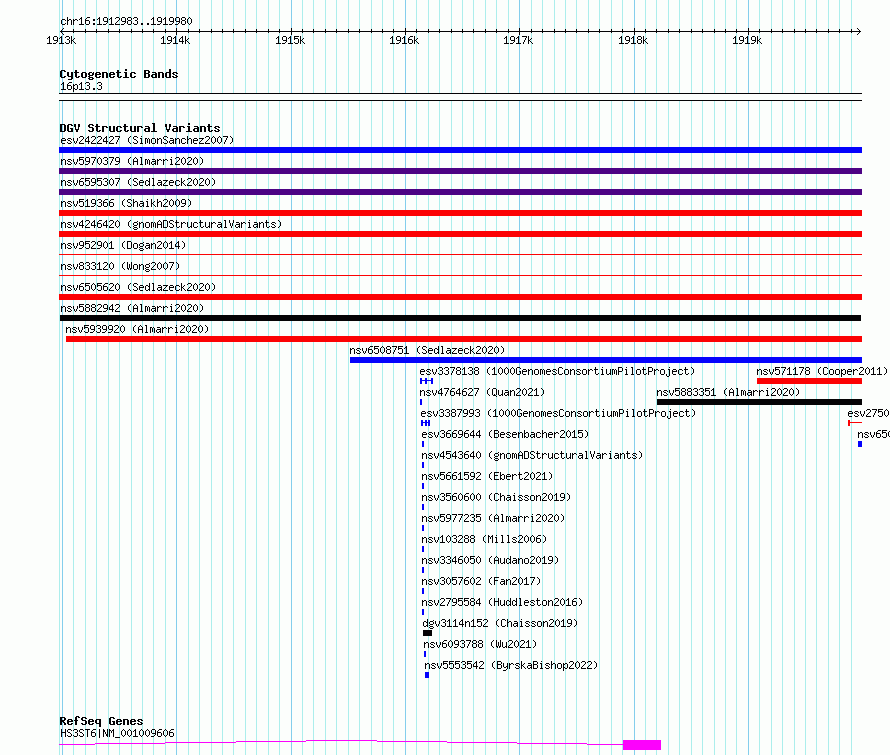Click the red nsv4246420 variant bar
The height and width of the screenshot is (755, 890).
460,234
